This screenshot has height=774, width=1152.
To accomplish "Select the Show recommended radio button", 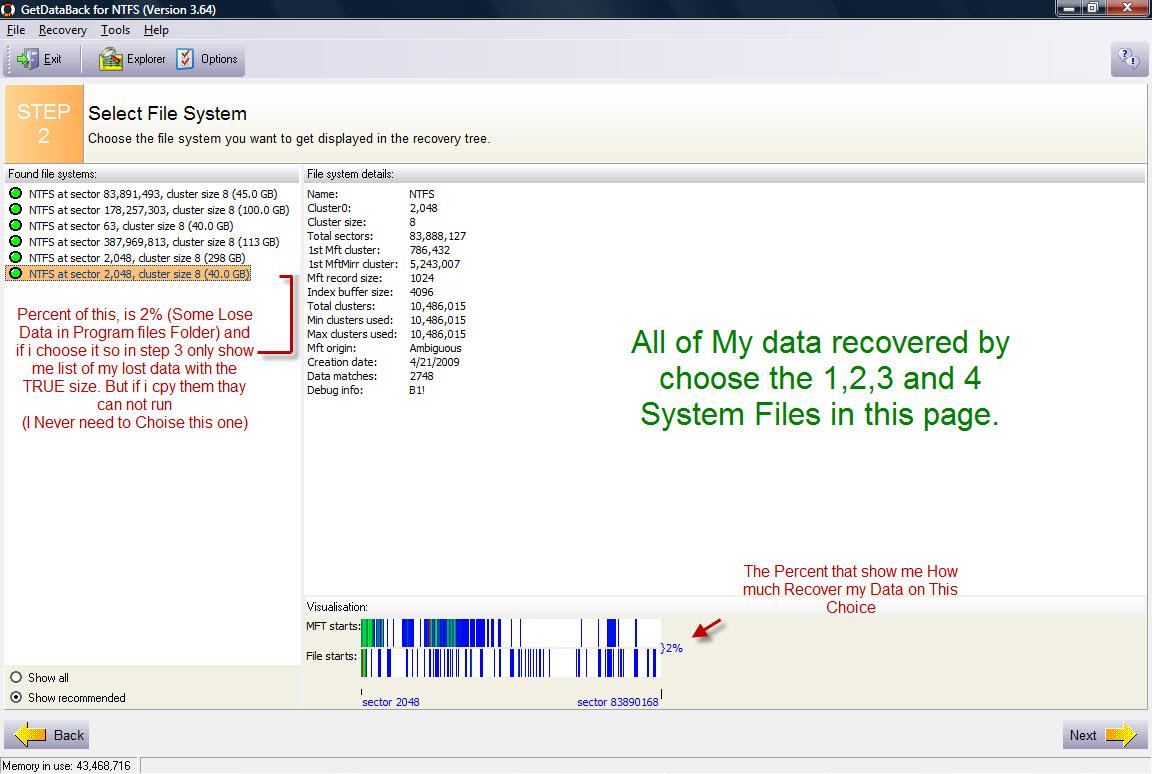I will 16,697.
